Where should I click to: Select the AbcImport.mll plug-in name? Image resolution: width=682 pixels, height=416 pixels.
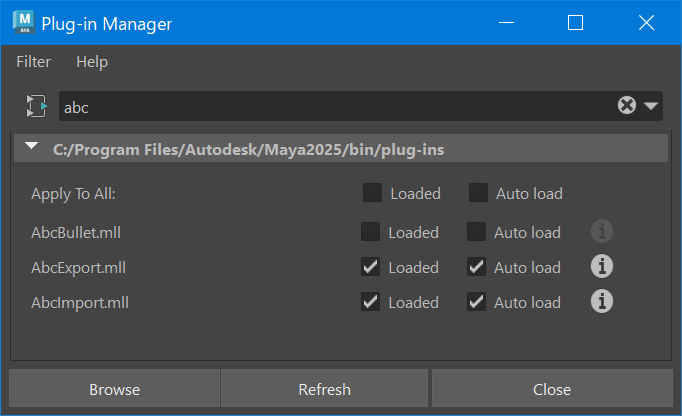click(80, 302)
